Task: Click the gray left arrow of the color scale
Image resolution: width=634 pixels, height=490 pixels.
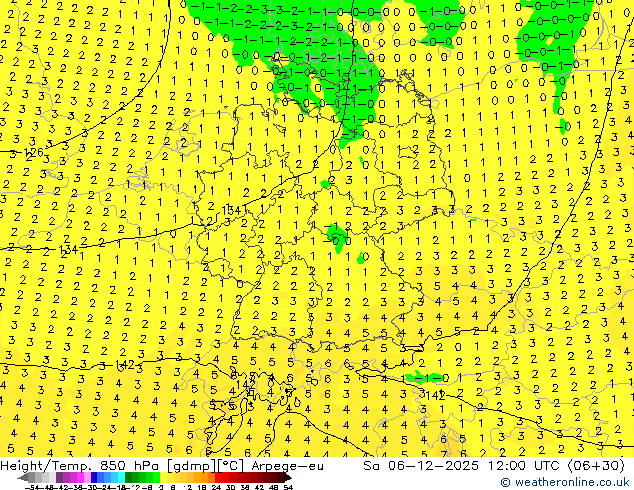Action: point(22,477)
